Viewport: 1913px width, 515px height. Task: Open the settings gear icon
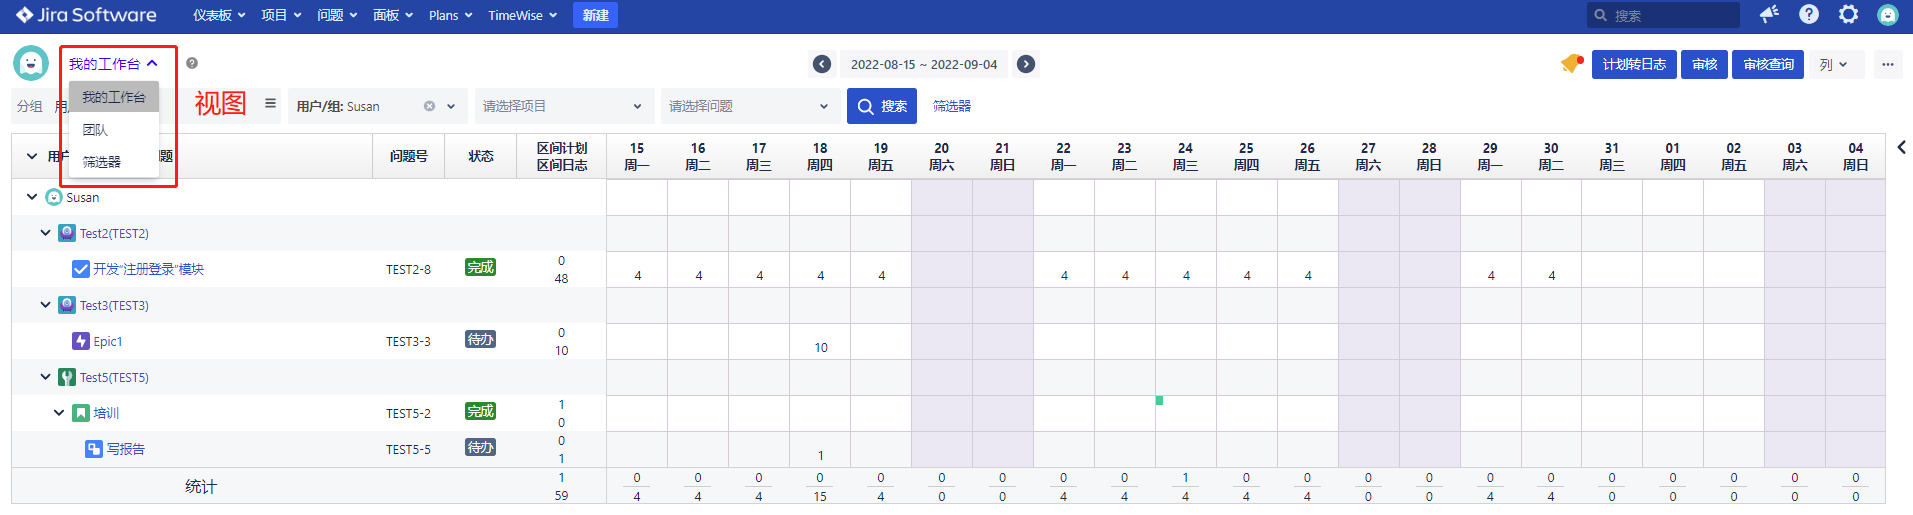(x=1848, y=14)
